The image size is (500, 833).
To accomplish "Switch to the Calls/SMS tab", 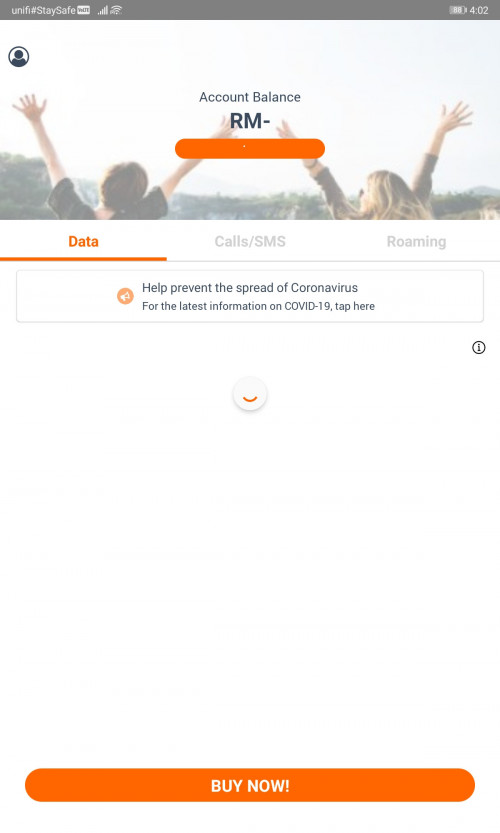I will coord(250,241).
